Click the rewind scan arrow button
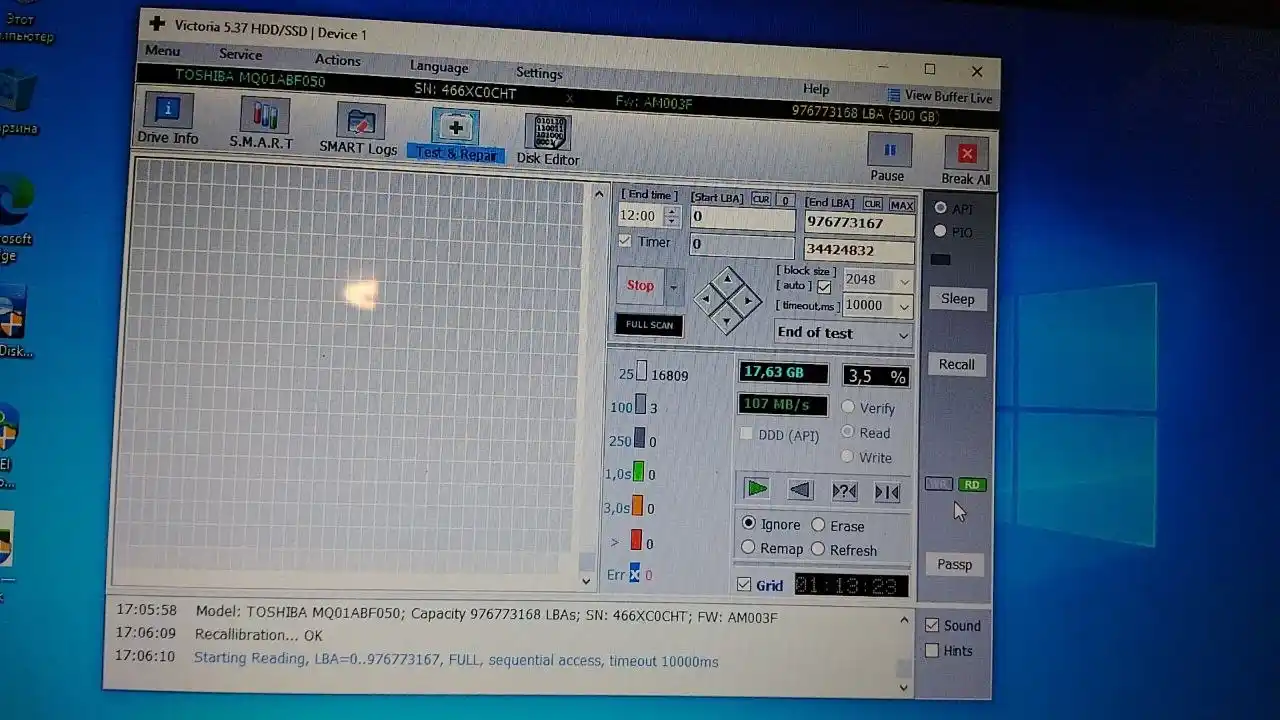1280x720 pixels. (x=800, y=489)
